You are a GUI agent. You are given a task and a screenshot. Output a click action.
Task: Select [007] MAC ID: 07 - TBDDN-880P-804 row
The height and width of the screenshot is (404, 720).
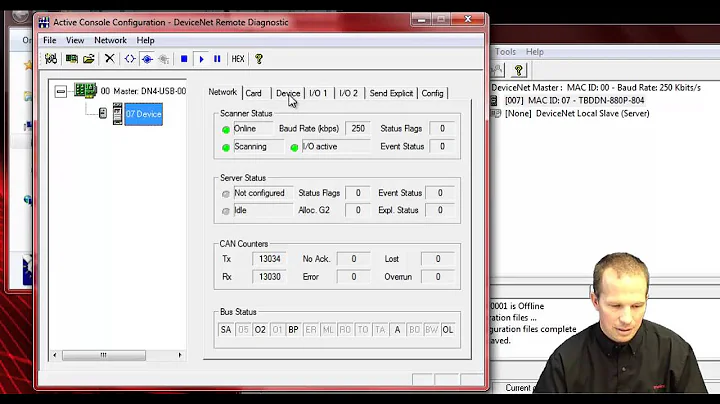coord(574,101)
